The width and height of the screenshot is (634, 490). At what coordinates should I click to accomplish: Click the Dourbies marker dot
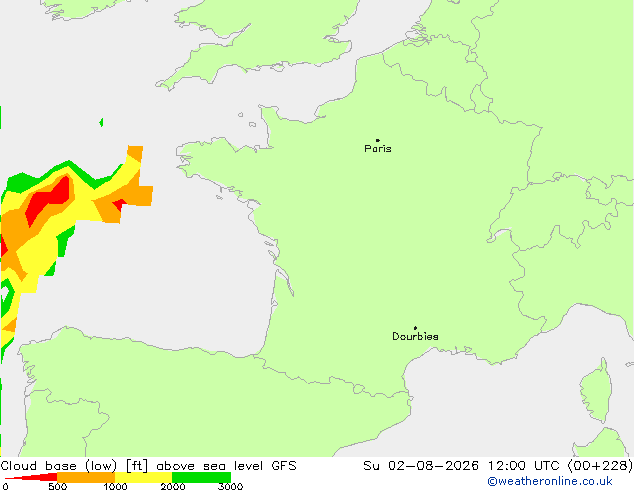(415, 328)
